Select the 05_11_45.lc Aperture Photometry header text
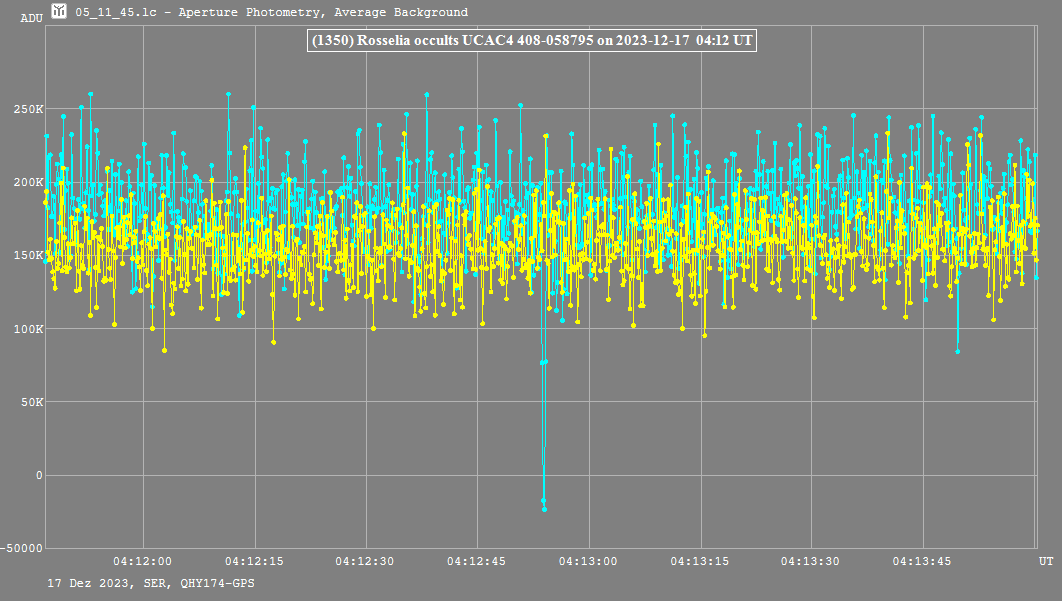Image resolution: width=1062 pixels, height=601 pixels. tap(272, 13)
